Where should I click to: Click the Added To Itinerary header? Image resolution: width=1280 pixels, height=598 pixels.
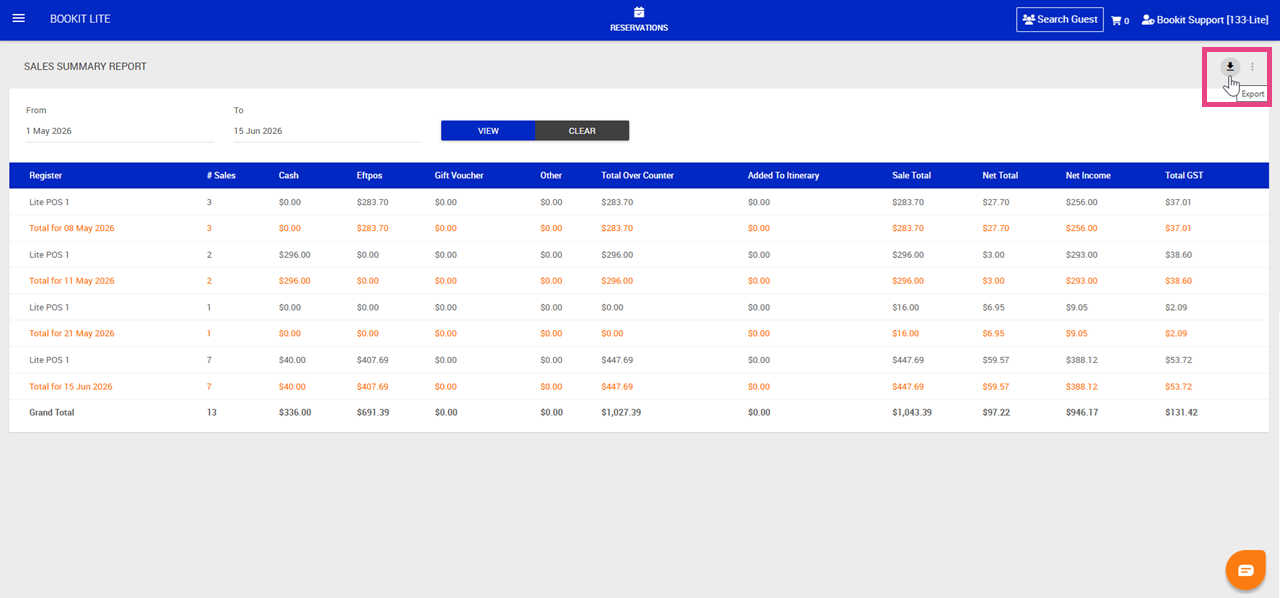pos(783,176)
